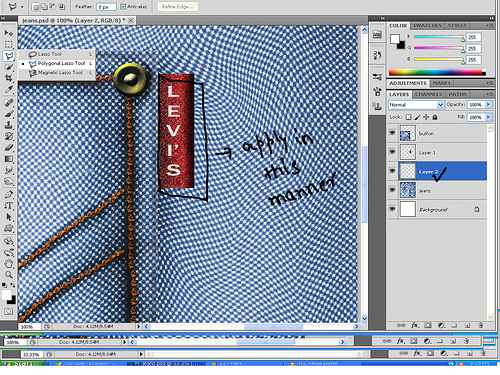Open the Layers panel options menu

click(489, 94)
